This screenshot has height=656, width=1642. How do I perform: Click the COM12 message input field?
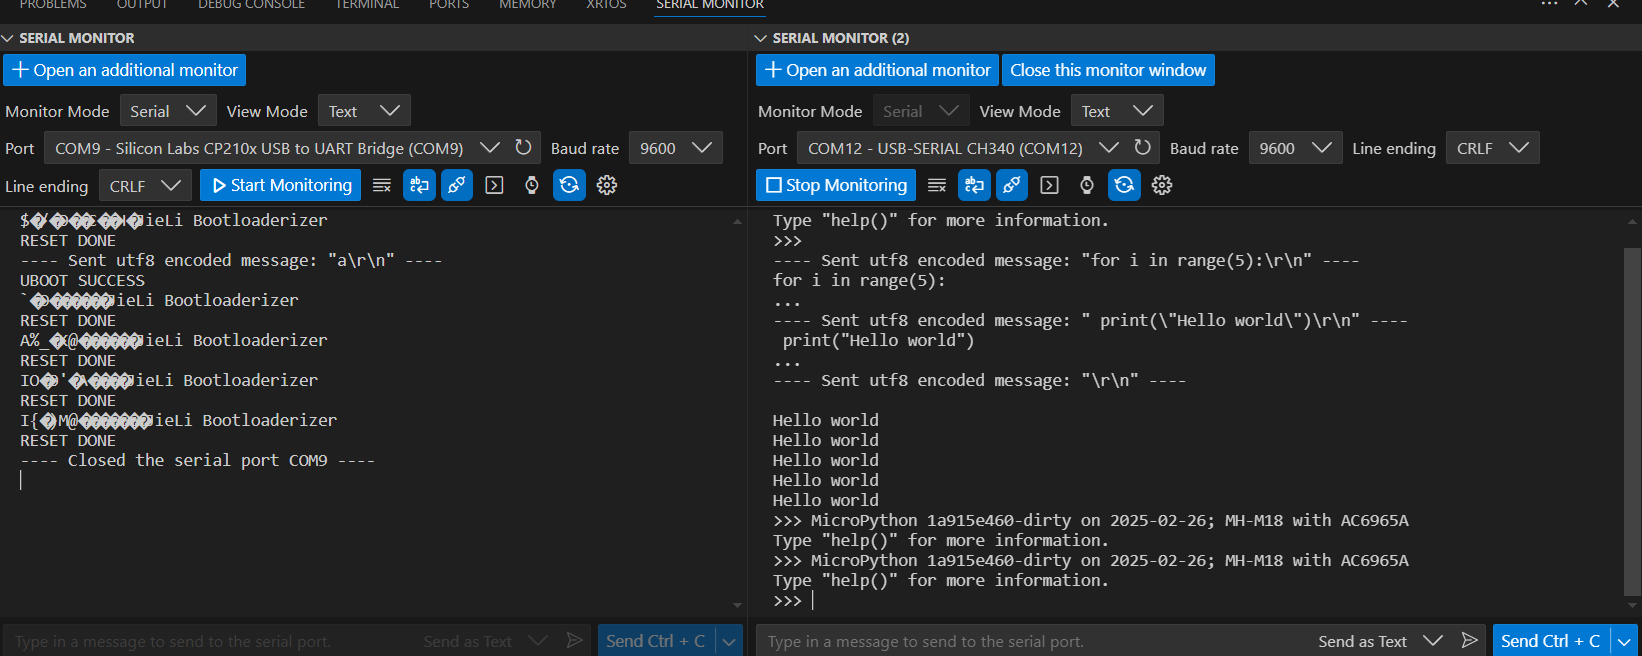1030,641
